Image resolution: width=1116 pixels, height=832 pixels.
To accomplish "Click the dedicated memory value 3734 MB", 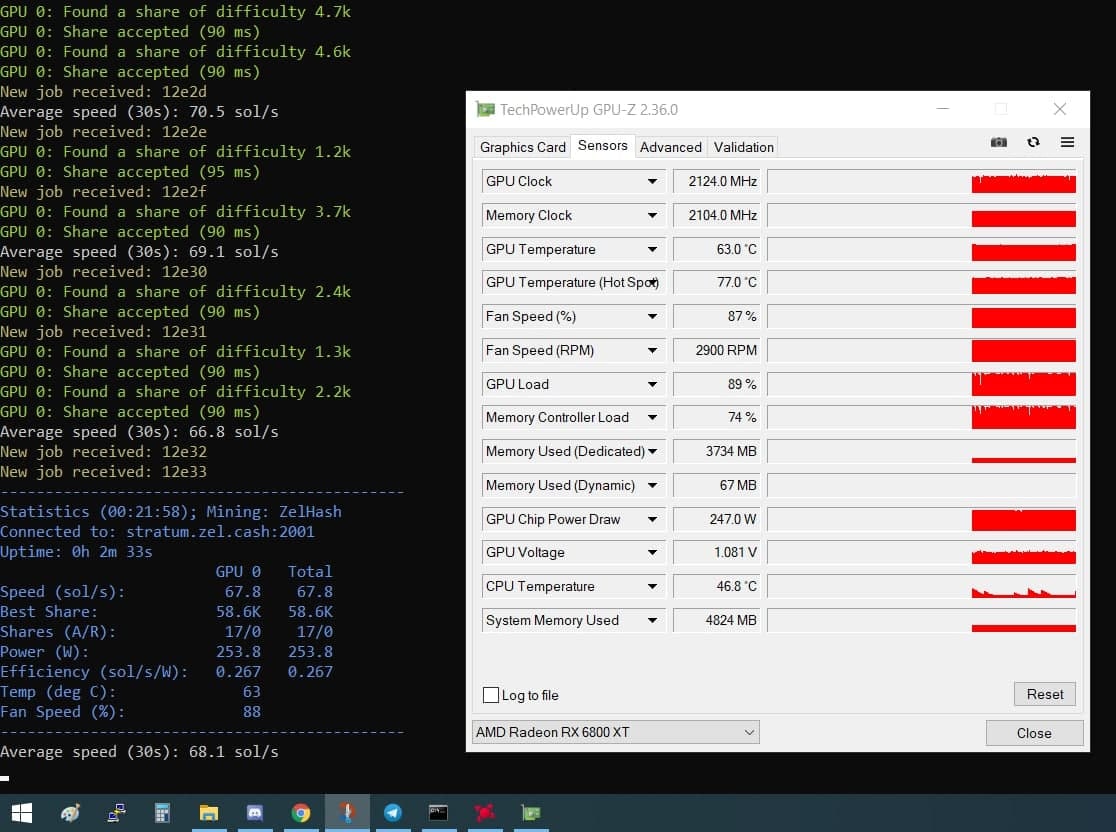I will coord(717,451).
